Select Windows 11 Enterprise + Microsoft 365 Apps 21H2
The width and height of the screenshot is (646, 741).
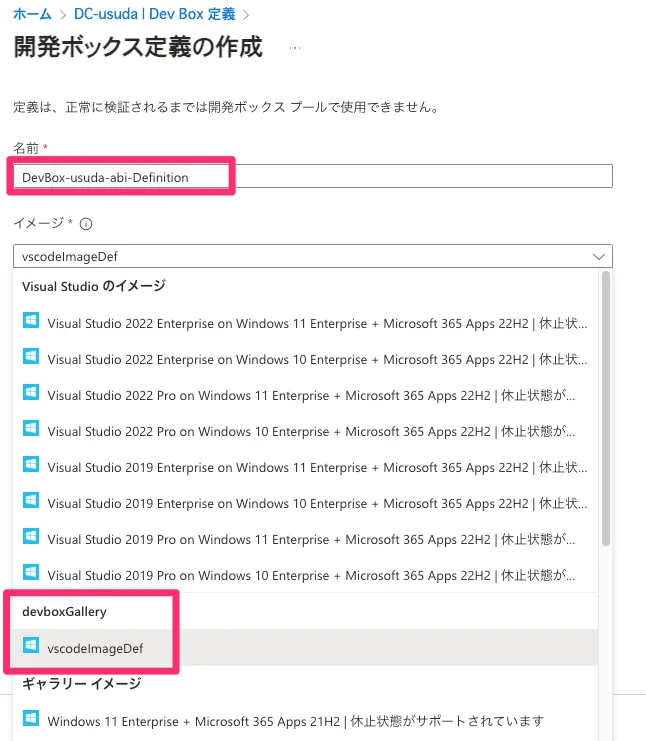tap(305, 721)
